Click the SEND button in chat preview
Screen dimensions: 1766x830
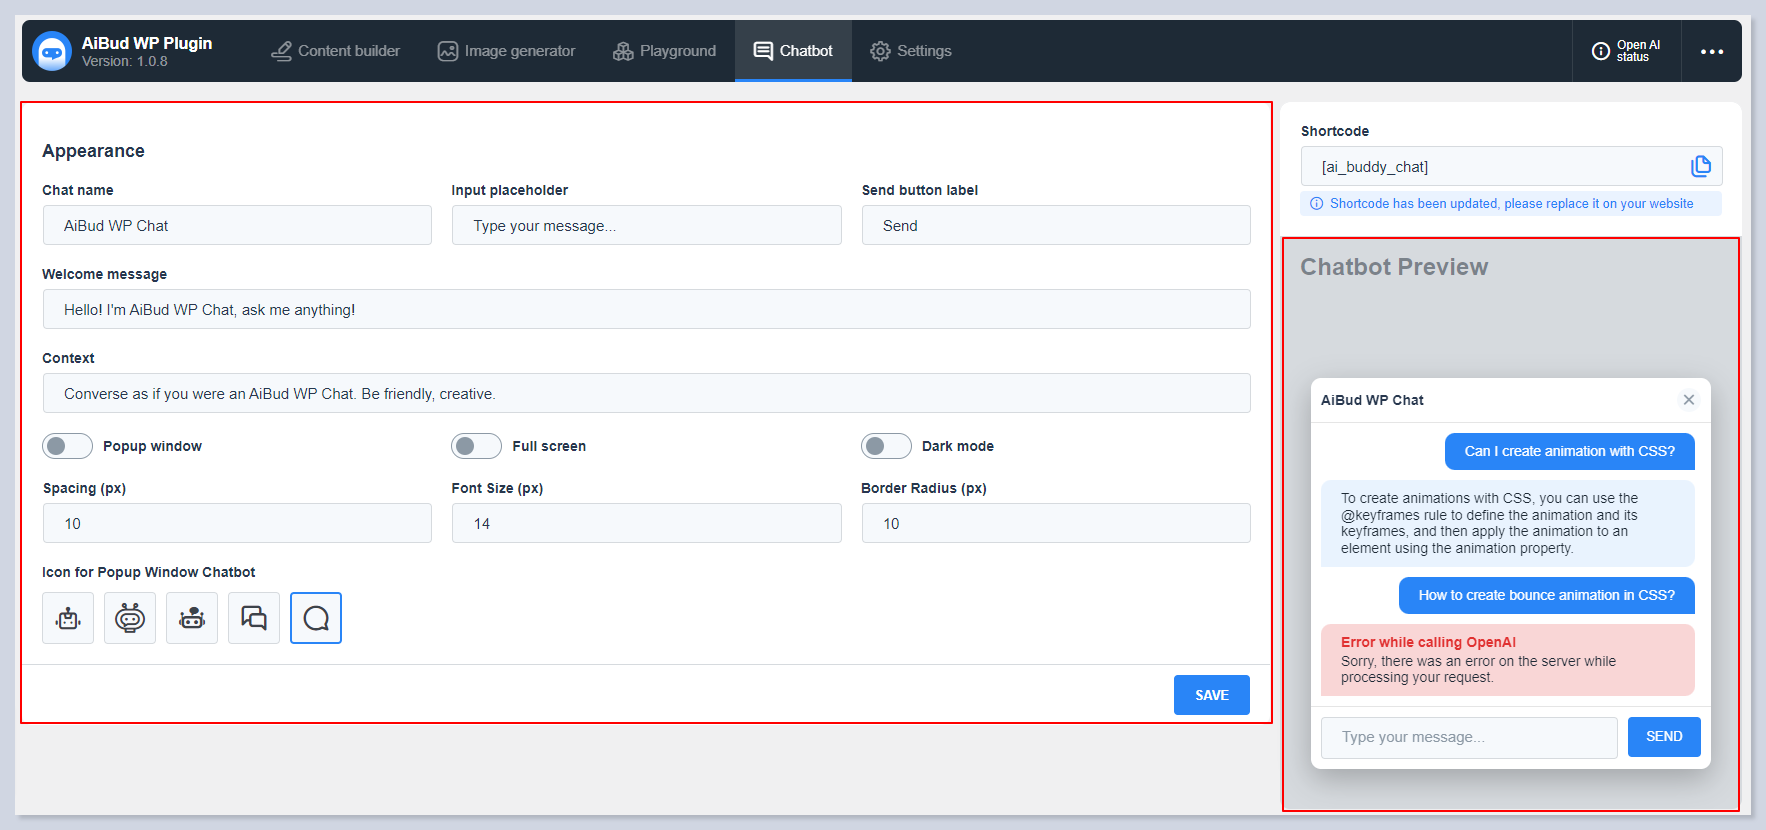point(1664,737)
